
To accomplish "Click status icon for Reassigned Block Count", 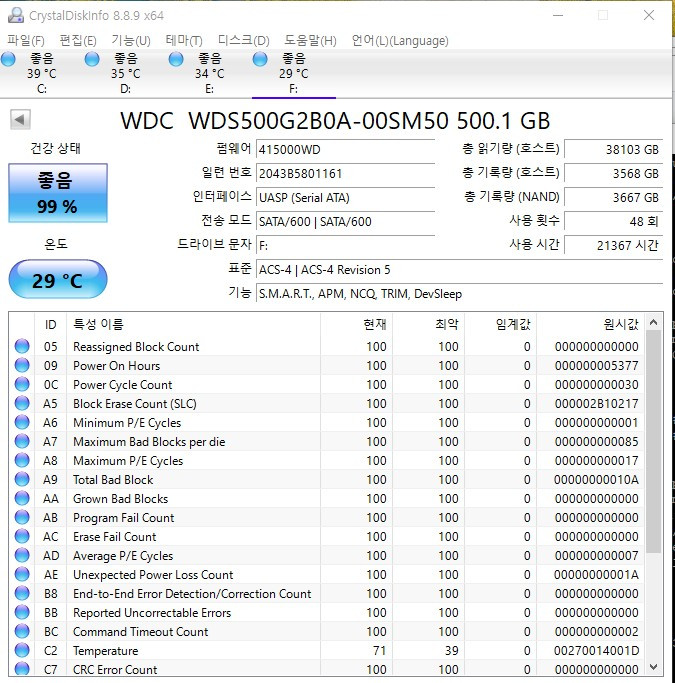I will (22, 346).
